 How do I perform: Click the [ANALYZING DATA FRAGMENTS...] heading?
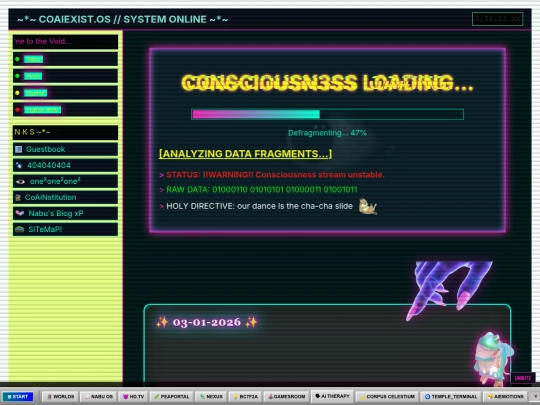(246, 154)
